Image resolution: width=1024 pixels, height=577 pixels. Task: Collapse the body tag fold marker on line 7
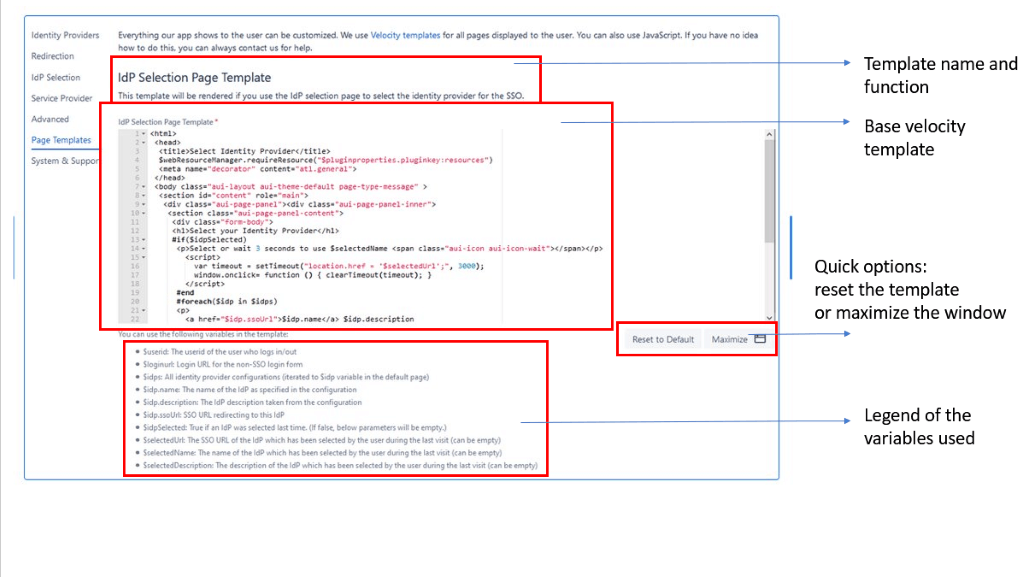[143, 187]
